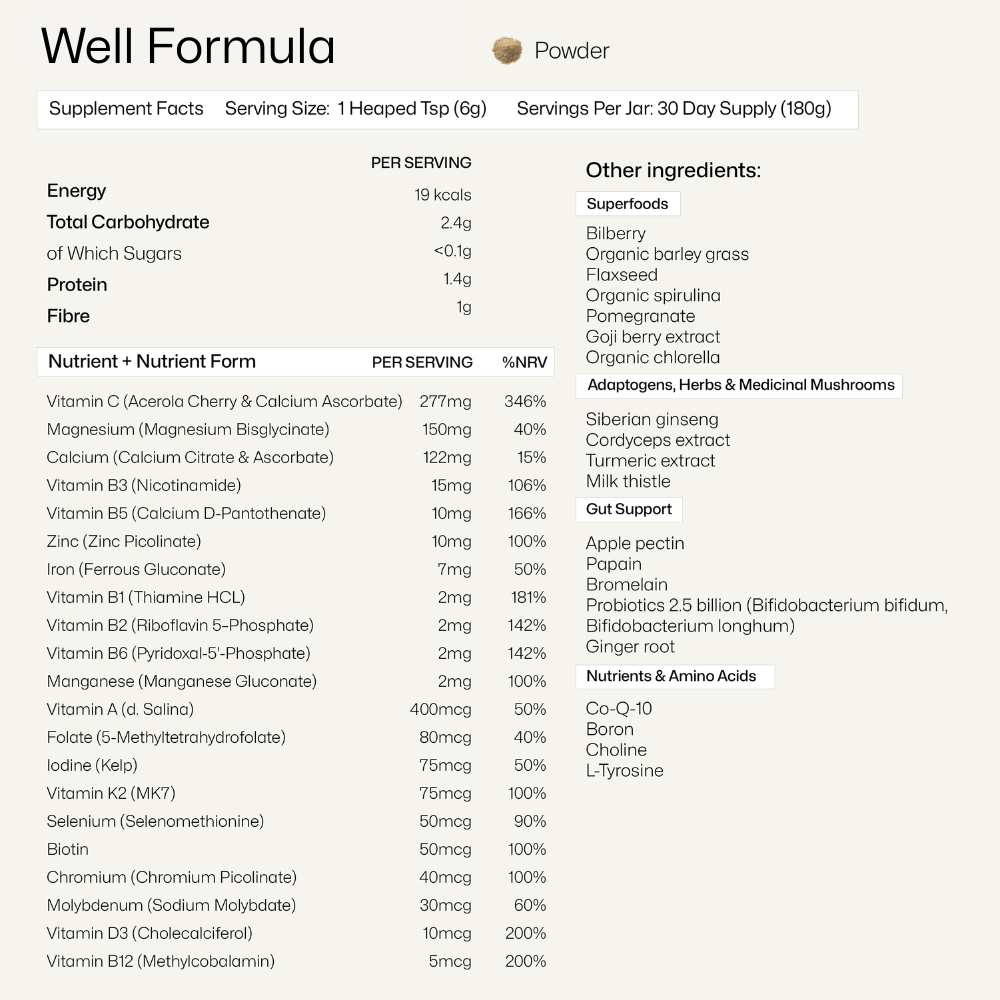The image size is (1000, 1000).
Task: Select the Cordyceps extract ingredient
Action: point(658,440)
